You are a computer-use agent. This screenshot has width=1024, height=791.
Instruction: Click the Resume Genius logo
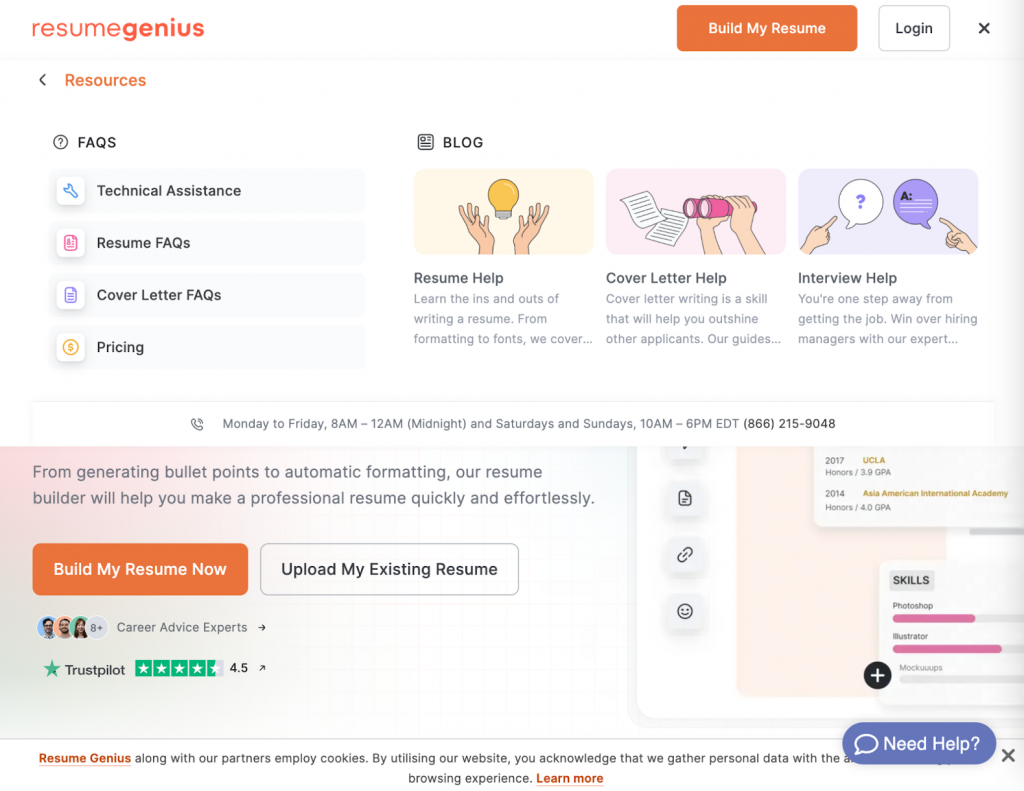pyautogui.click(x=118, y=29)
